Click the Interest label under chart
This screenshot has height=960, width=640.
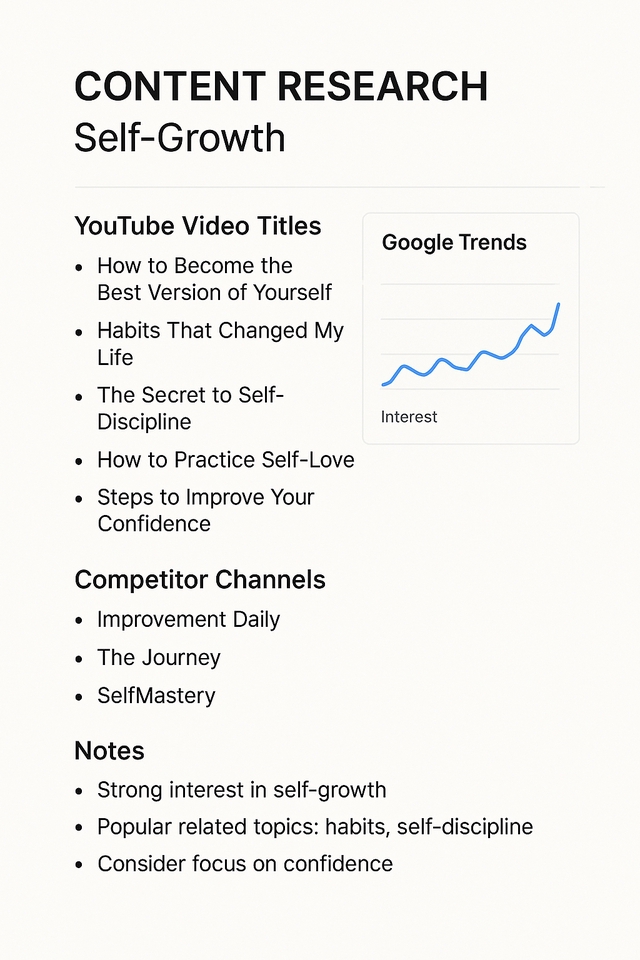[x=409, y=417]
